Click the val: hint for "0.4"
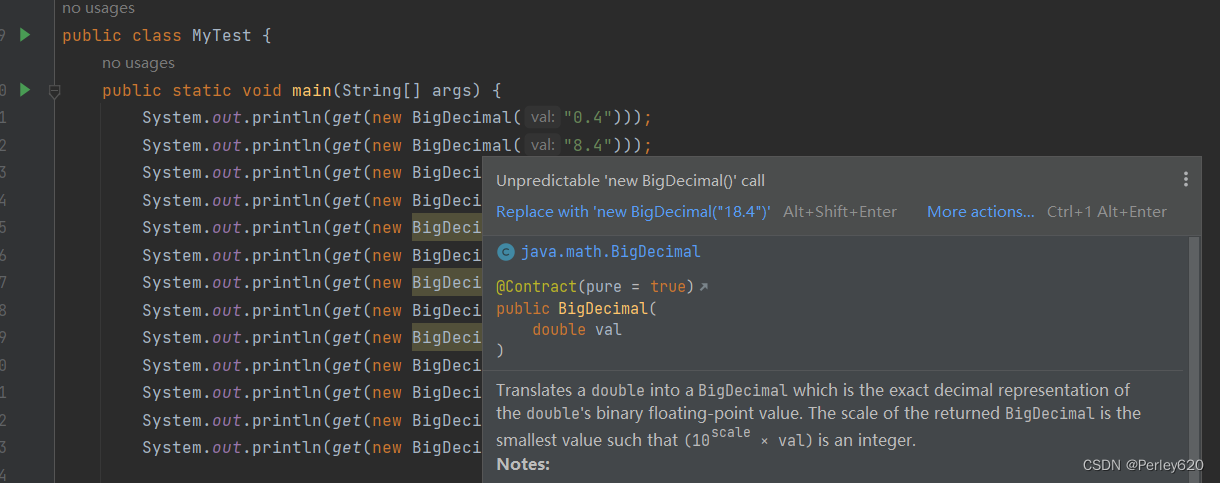Viewport: 1220px width, 483px height. (543, 118)
